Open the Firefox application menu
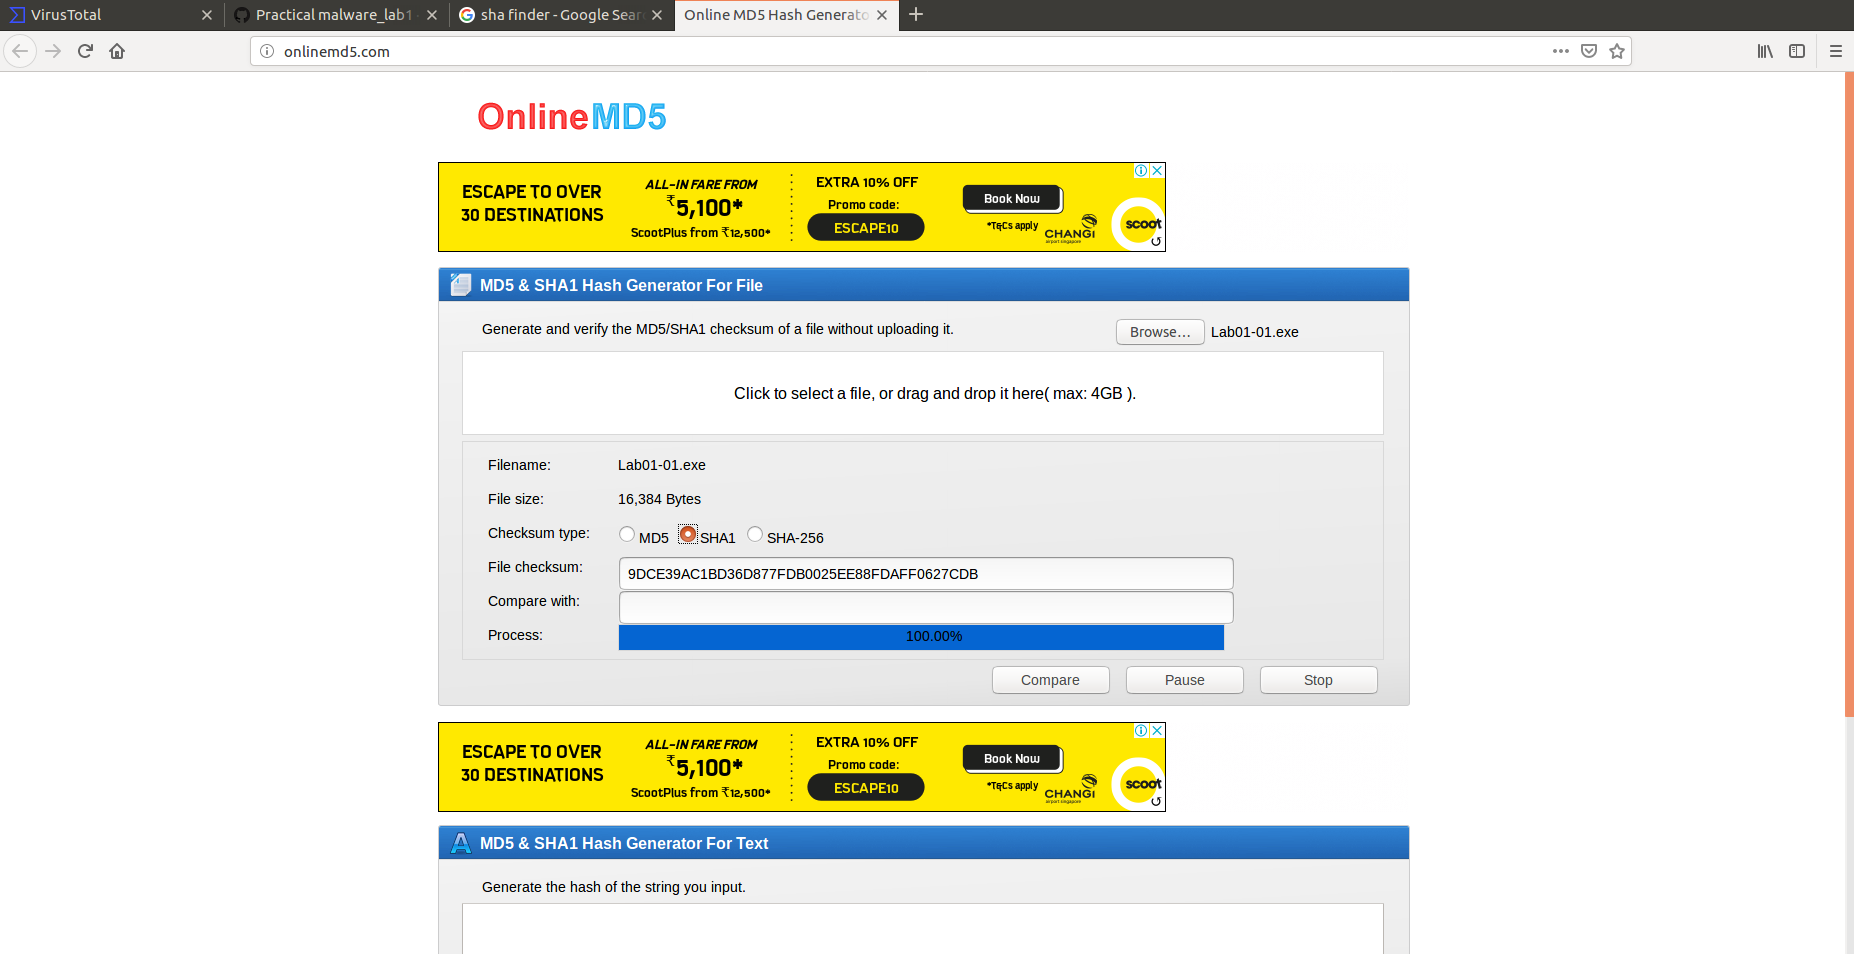The image size is (1854, 954). tap(1836, 51)
